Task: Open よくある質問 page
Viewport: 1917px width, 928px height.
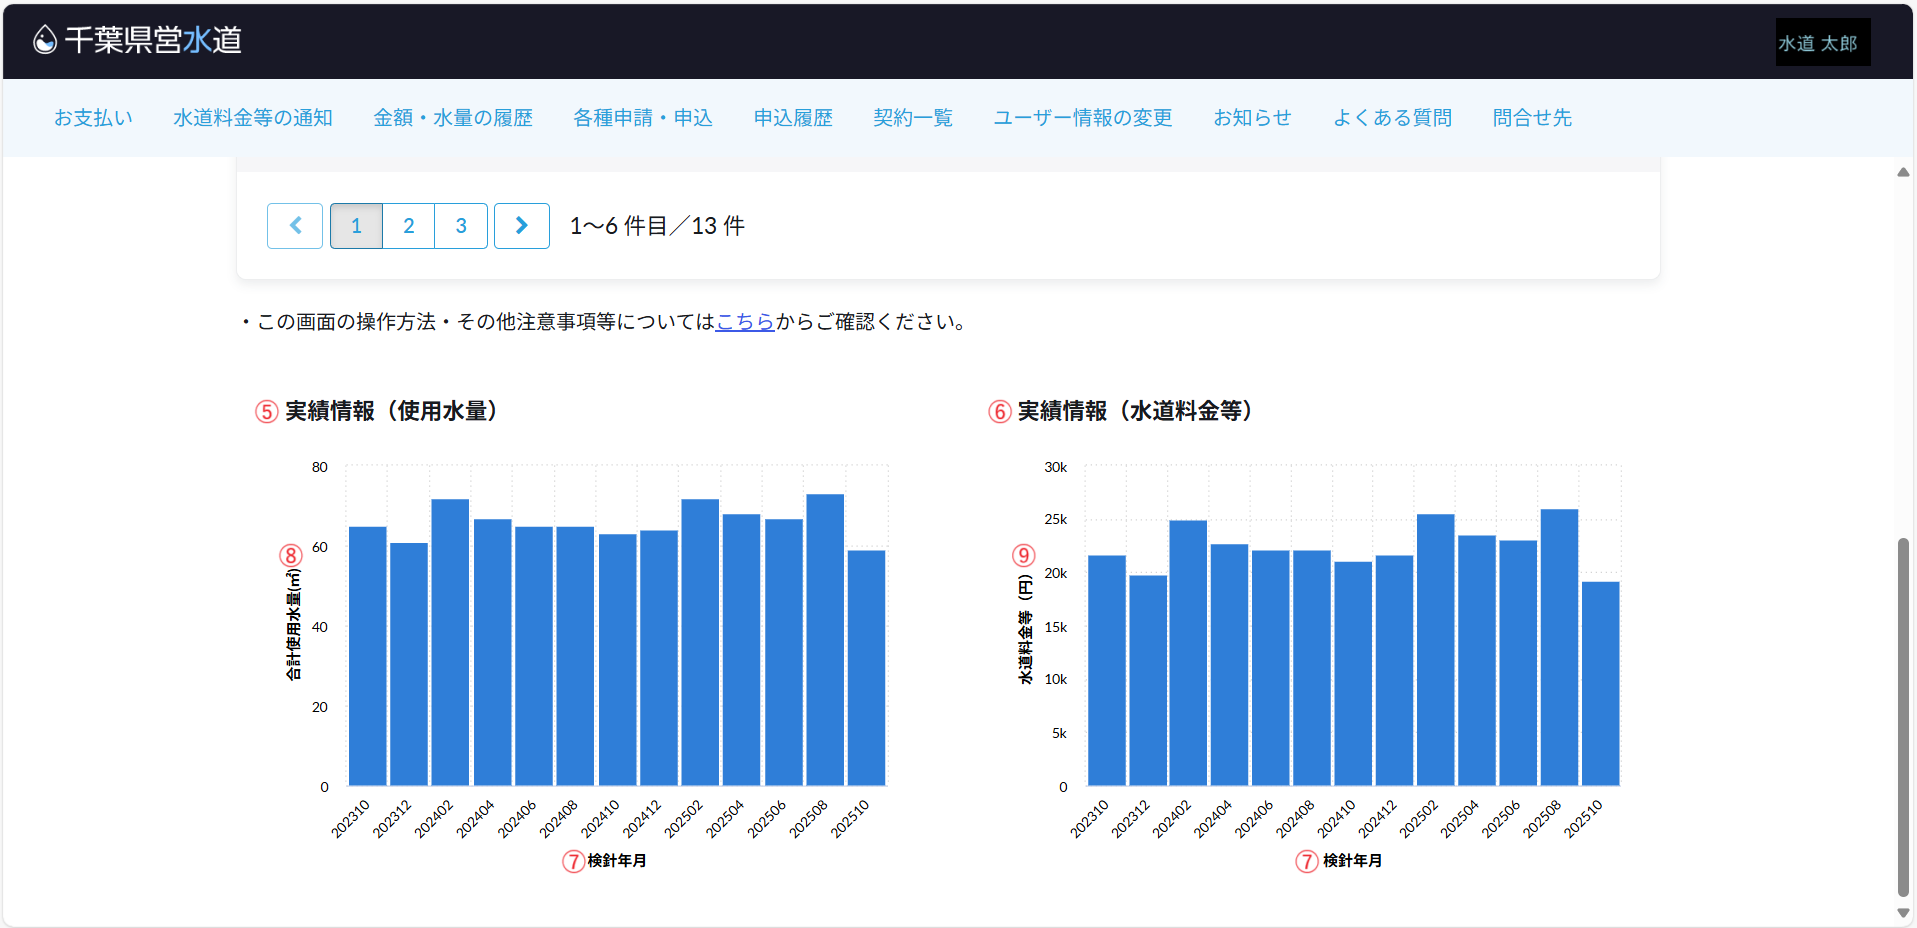Action: (1392, 118)
